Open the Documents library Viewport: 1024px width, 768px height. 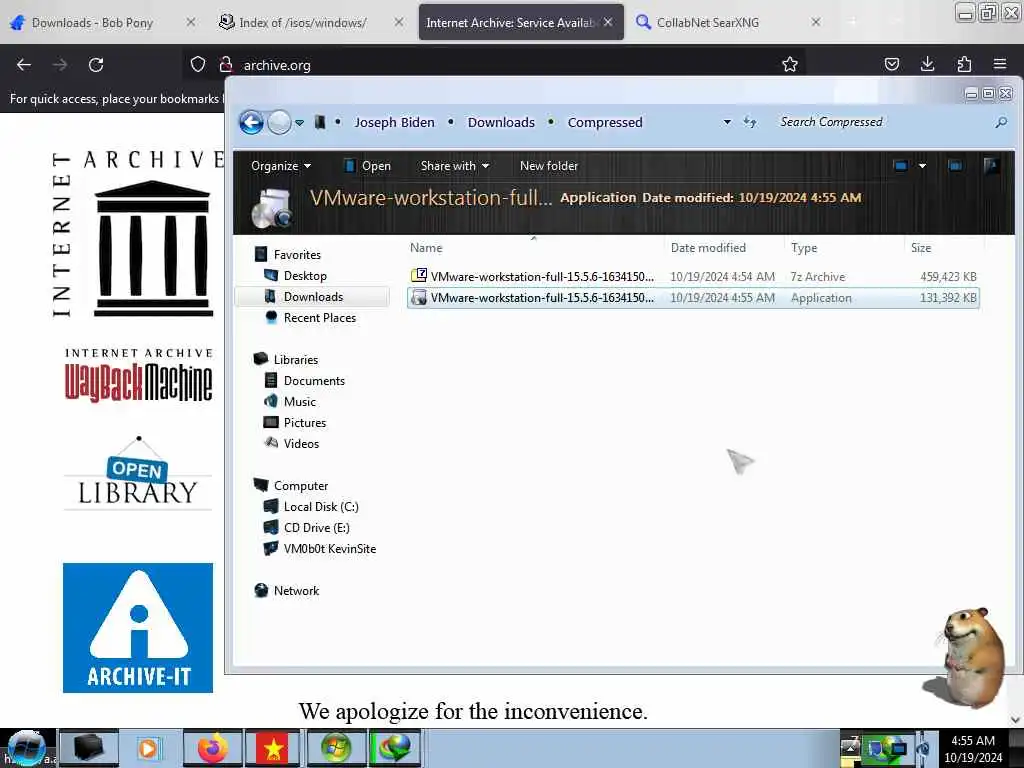tap(313, 381)
